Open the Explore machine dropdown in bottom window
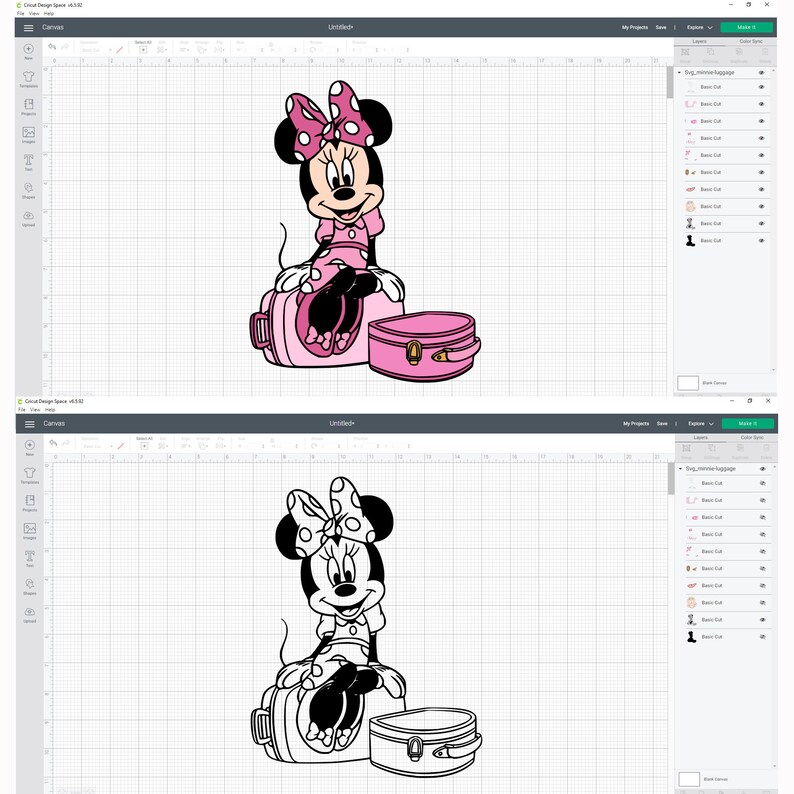Screen dimensions: 794x794 point(700,423)
